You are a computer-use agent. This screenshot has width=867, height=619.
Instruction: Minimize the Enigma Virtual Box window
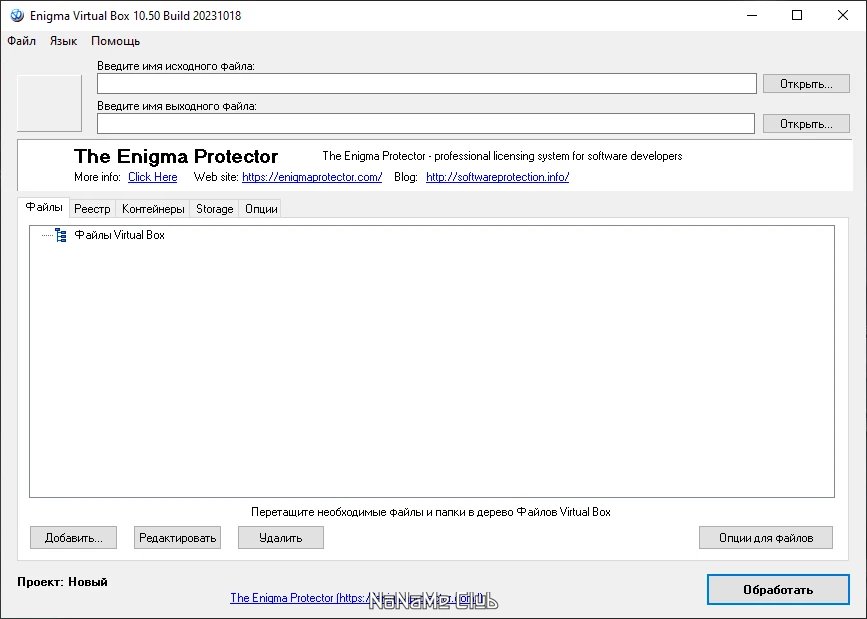click(752, 15)
